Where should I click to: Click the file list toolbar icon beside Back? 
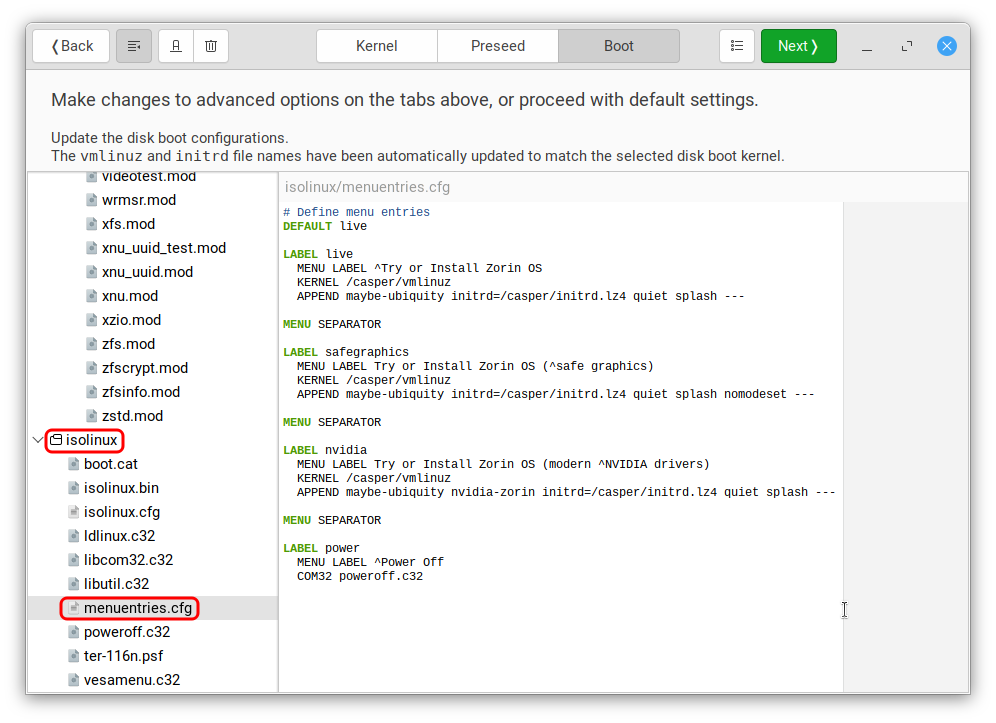(x=133, y=45)
